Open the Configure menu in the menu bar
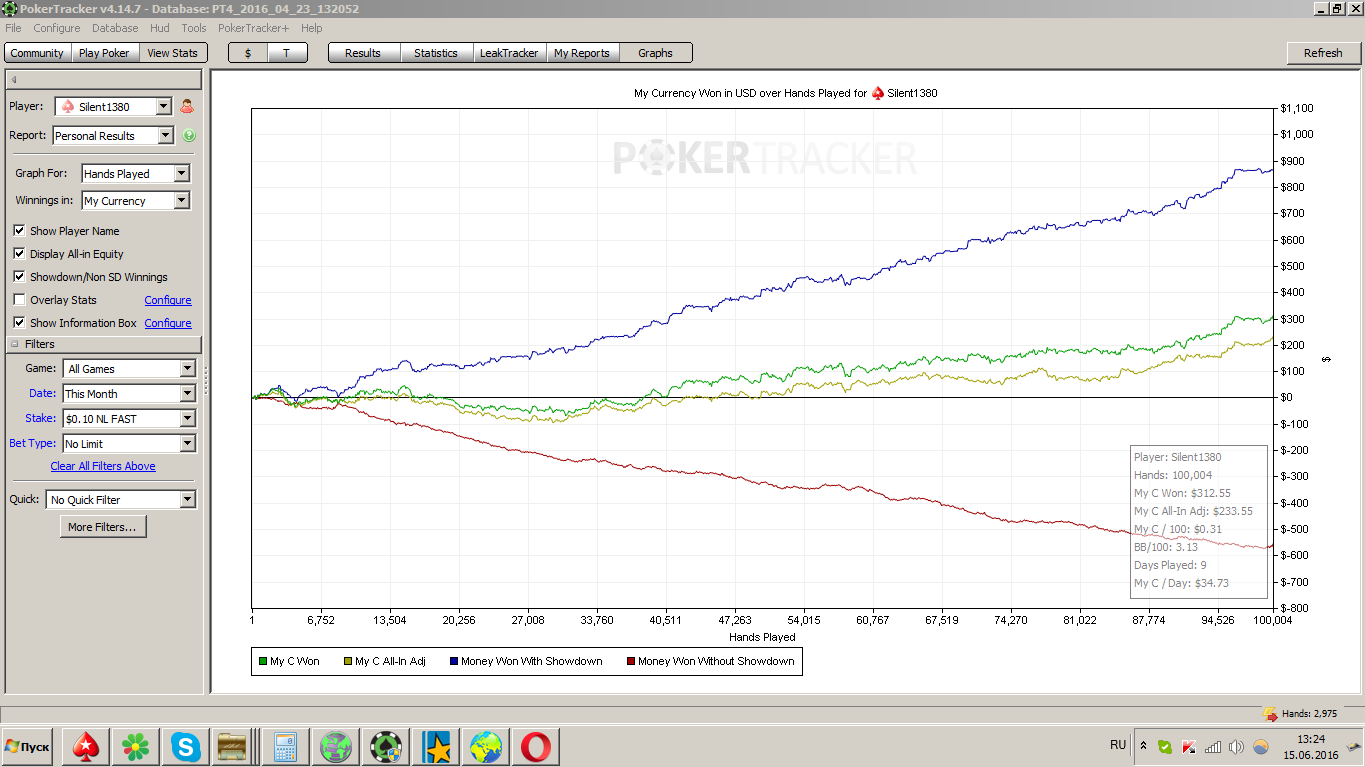The height and width of the screenshot is (767, 1365). (57, 28)
